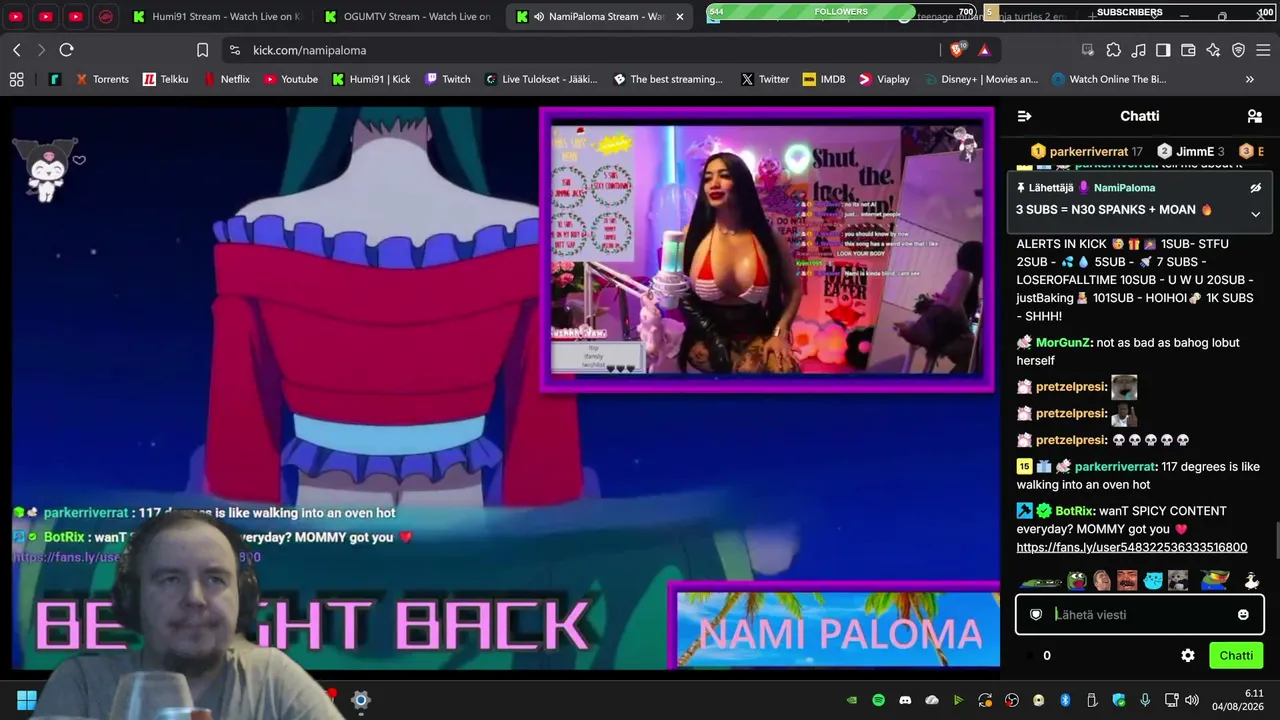Viewport: 1280px width, 720px height.
Task: View site information icon in address bar
Action: [x=234, y=50]
